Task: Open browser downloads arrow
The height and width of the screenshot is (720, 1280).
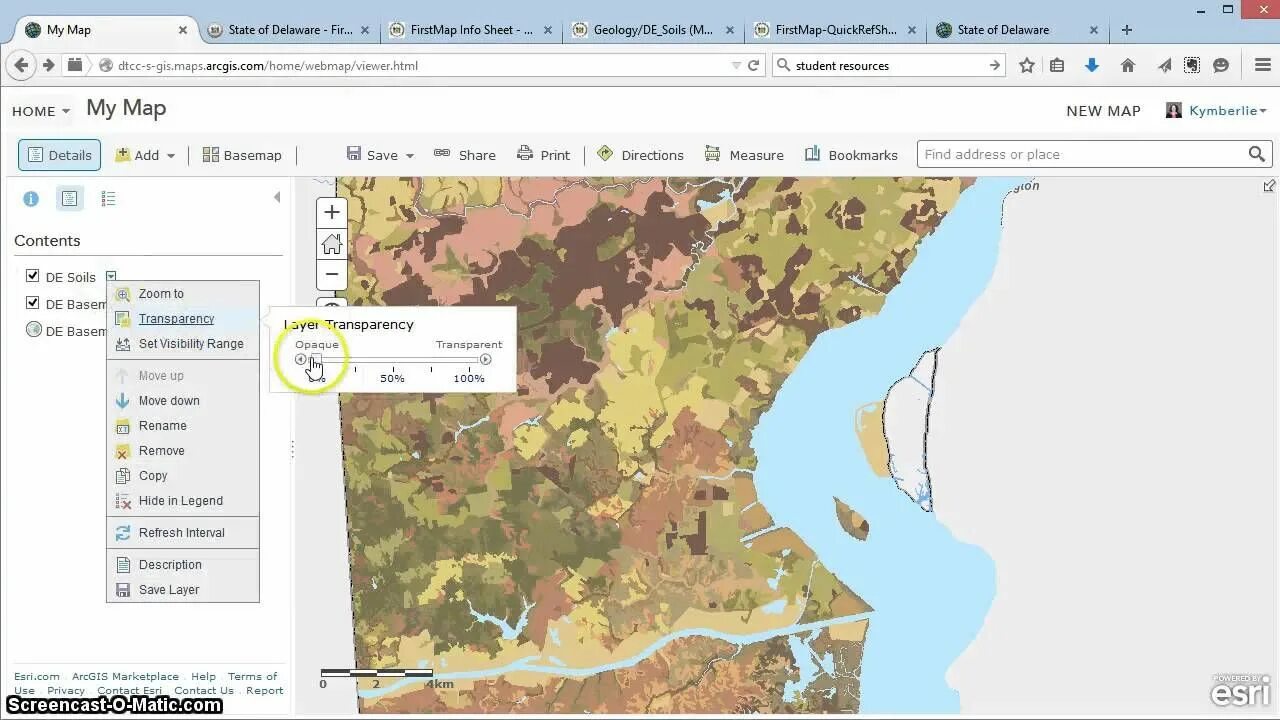Action: click(1092, 65)
